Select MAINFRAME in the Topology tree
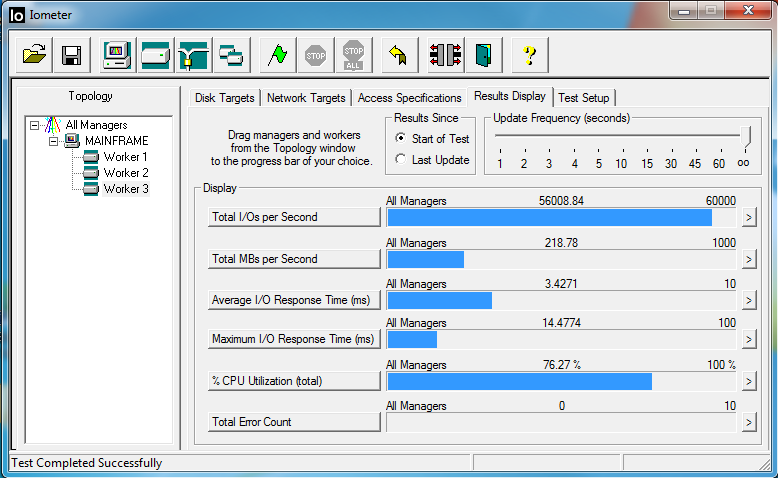This screenshot has width=778, height=478. point(117,141)
